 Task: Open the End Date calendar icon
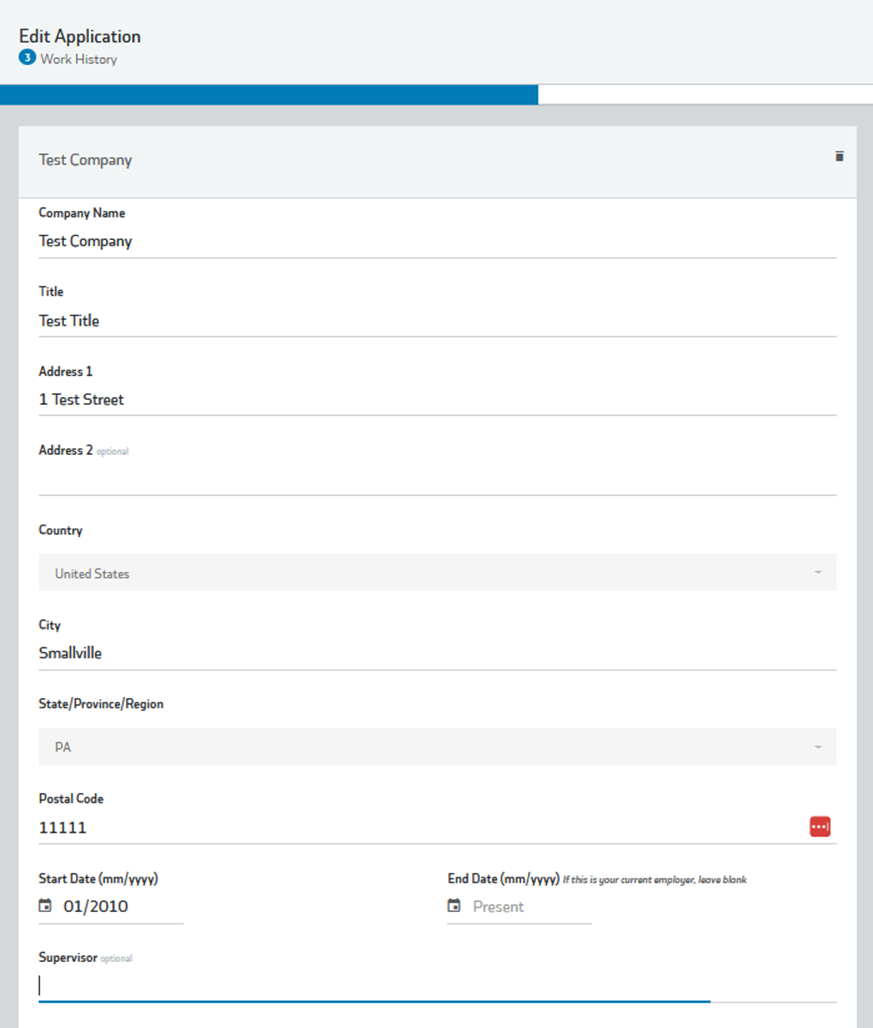pyautogui.click(x=454, y=906)
